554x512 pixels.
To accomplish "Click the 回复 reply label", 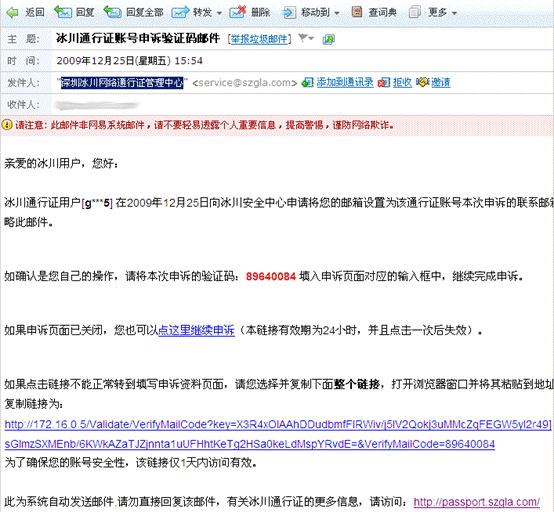I will pyautogui.click(x=85, y=13).
